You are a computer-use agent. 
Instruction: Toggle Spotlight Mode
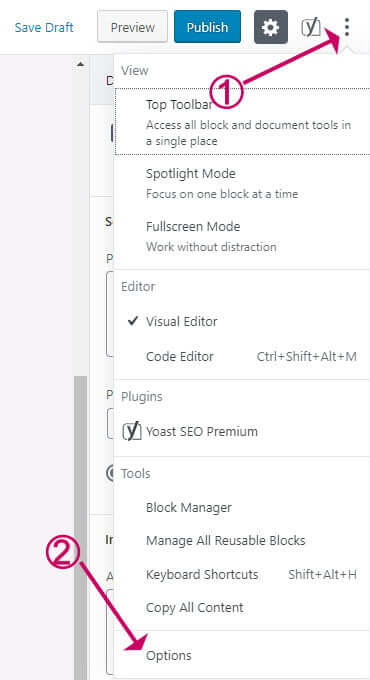click(x=242, y=183)
